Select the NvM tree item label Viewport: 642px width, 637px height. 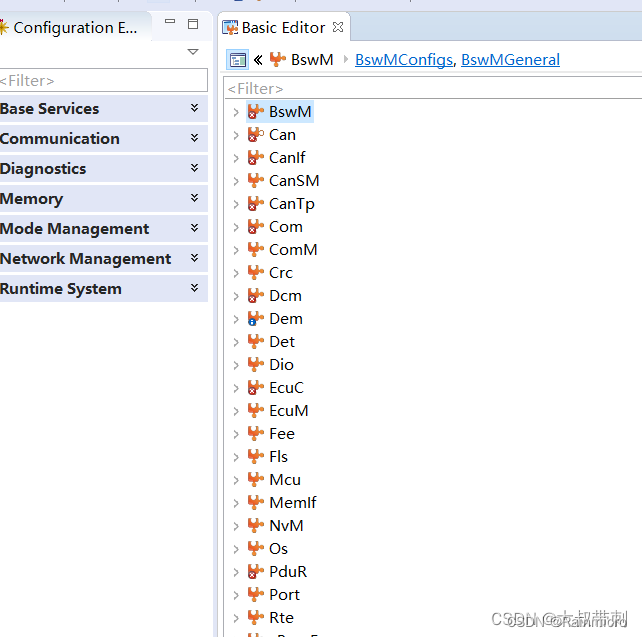point(286,526)
